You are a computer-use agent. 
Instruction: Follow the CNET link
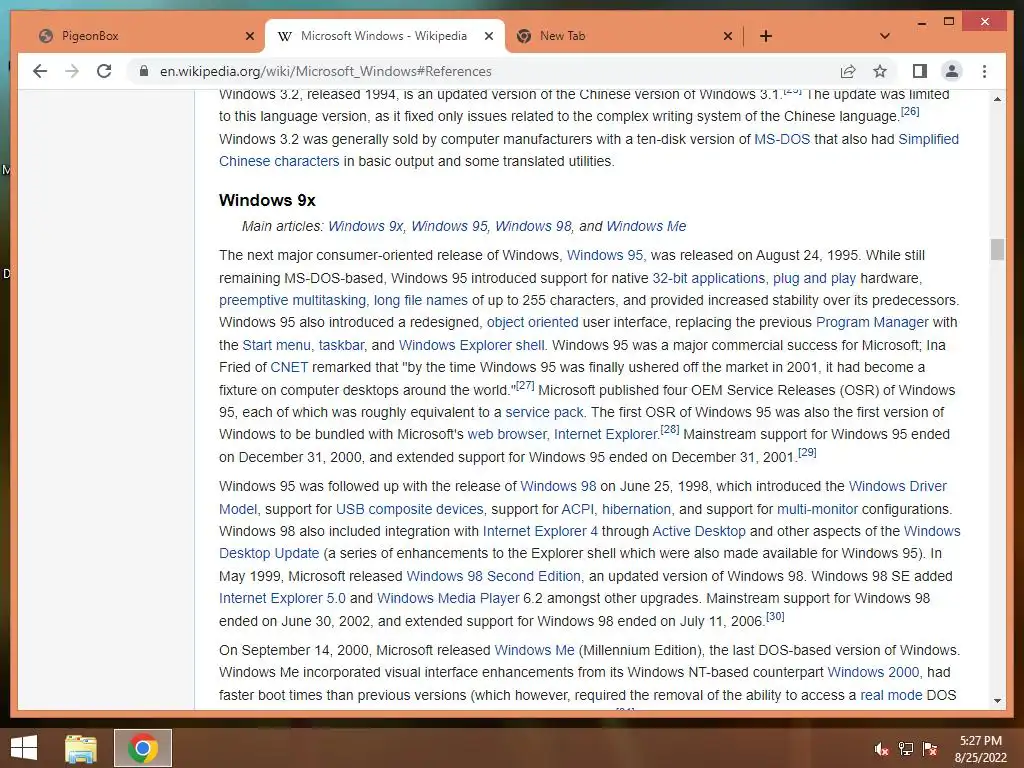[x=289, y=367]
